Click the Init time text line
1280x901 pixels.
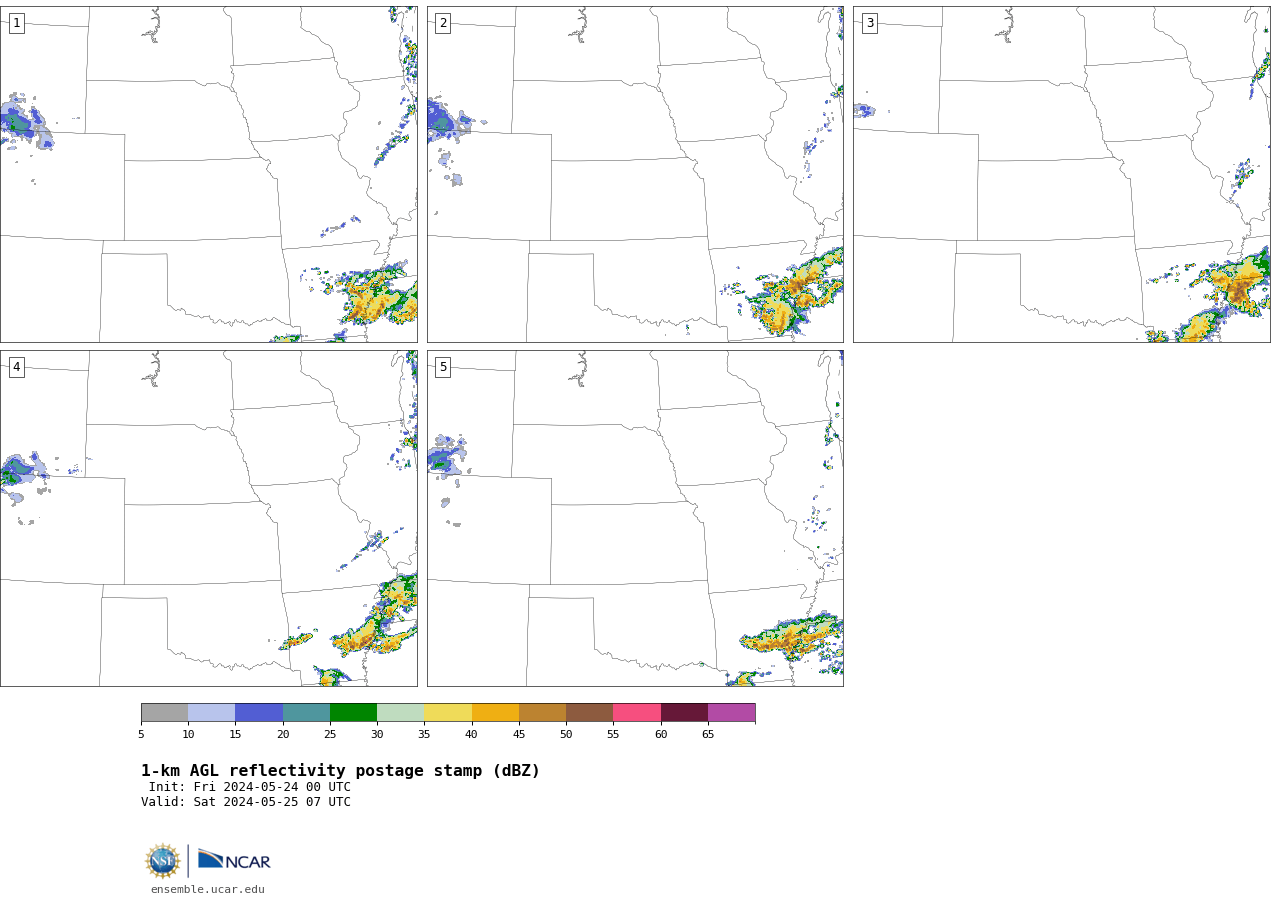click(x=250, y=787)
